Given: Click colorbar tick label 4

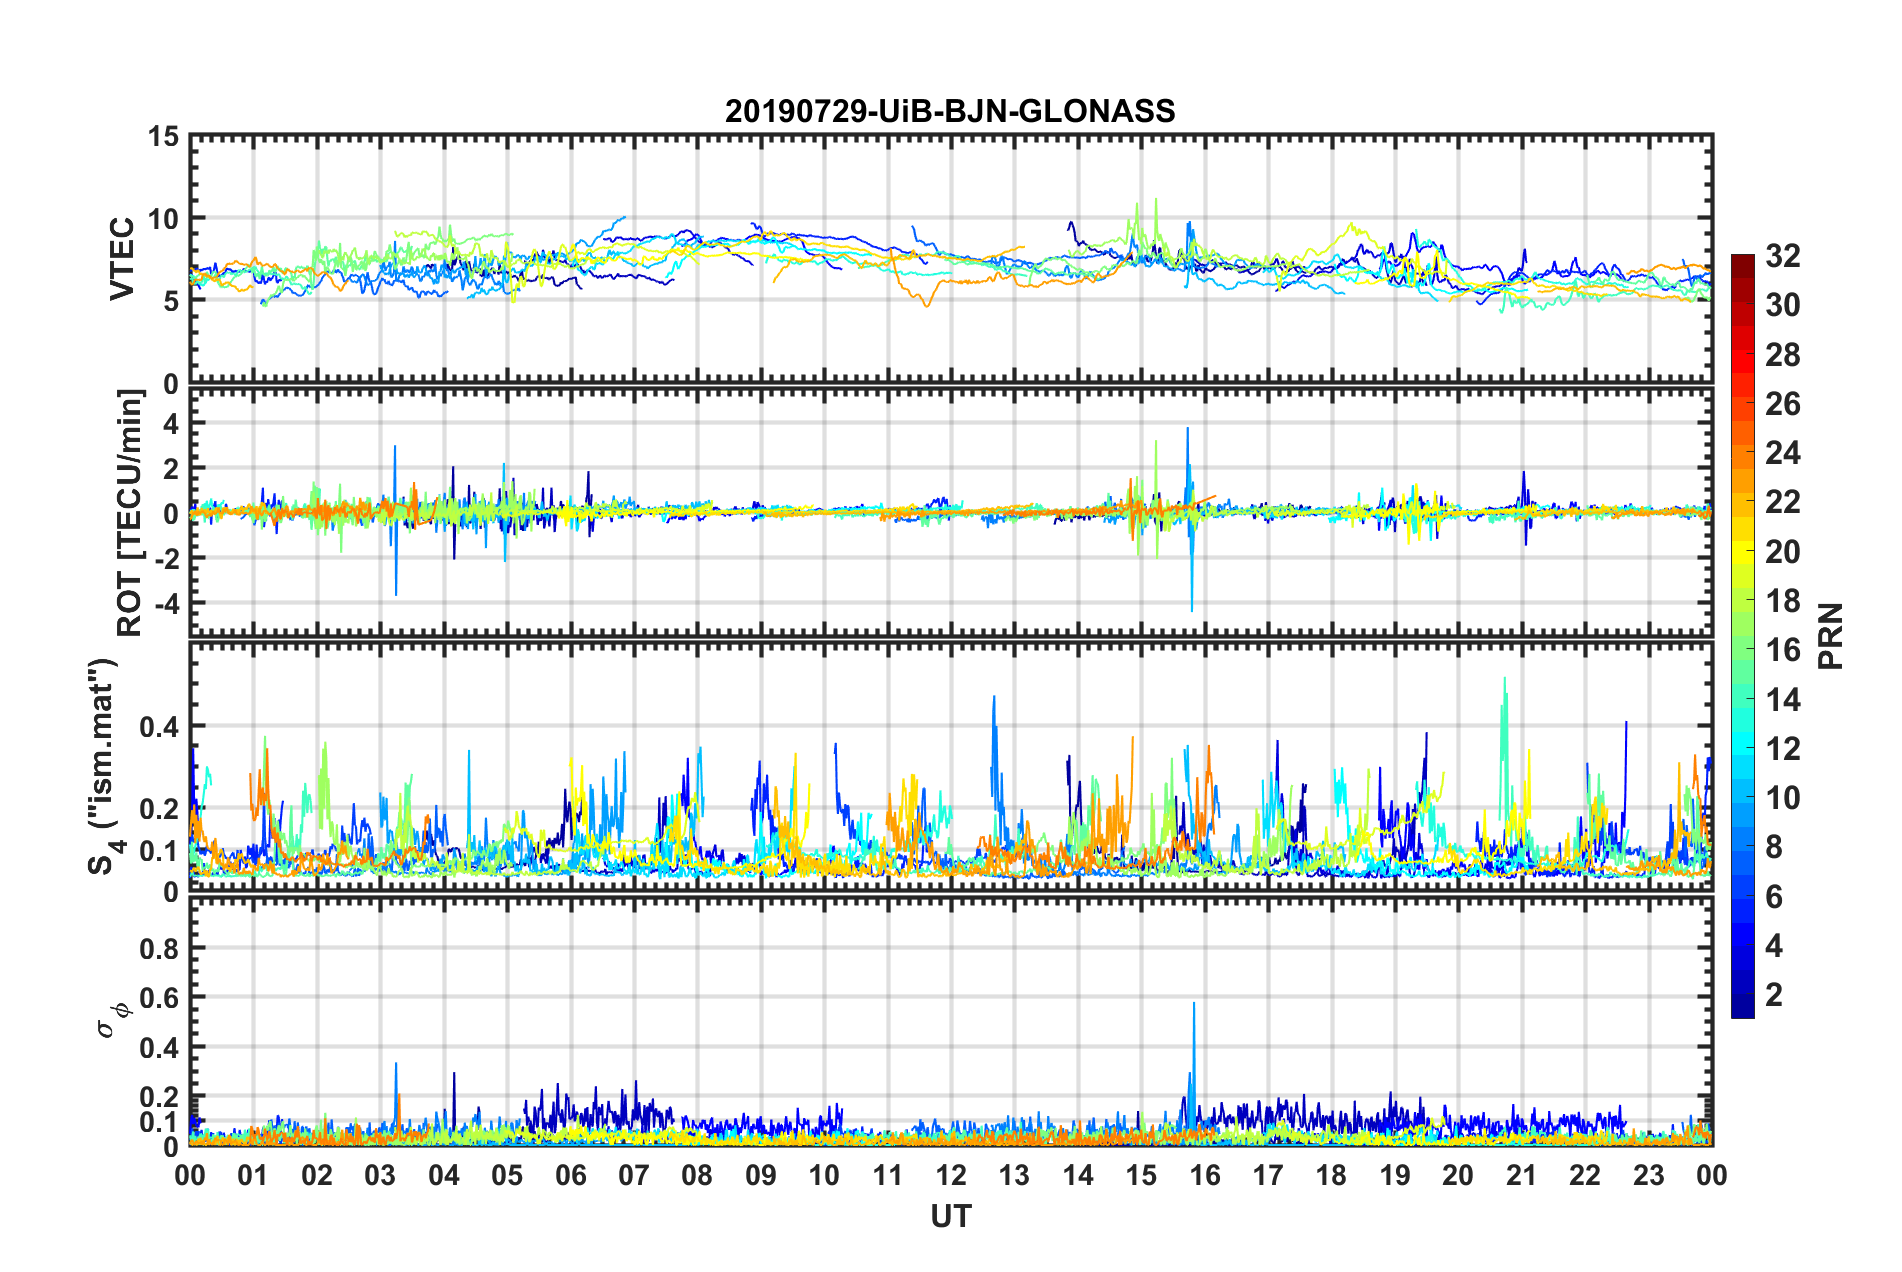Looking at the screenshot, I should point(1774,946).
